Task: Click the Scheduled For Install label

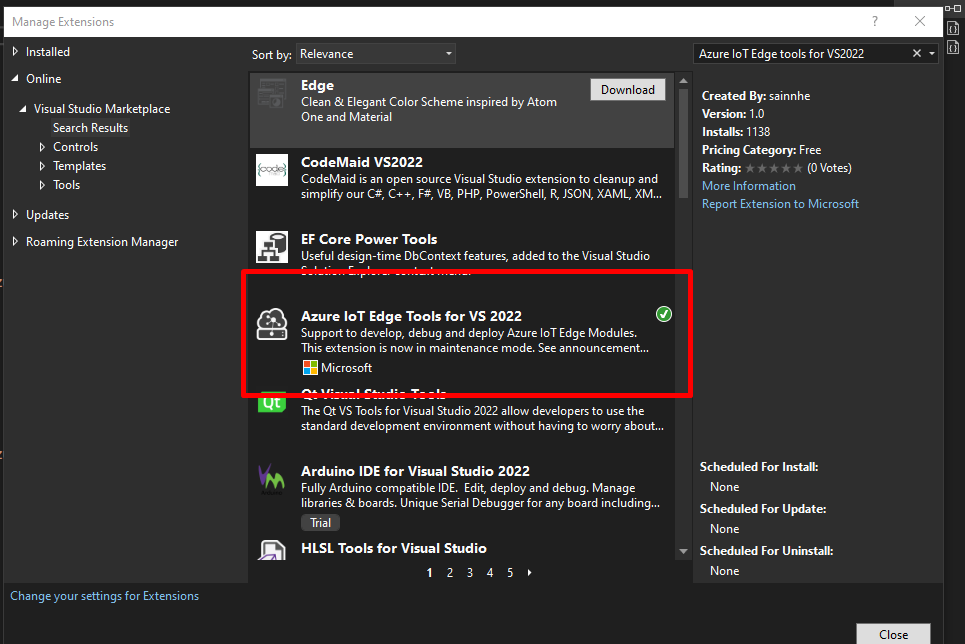Action: 759,467
